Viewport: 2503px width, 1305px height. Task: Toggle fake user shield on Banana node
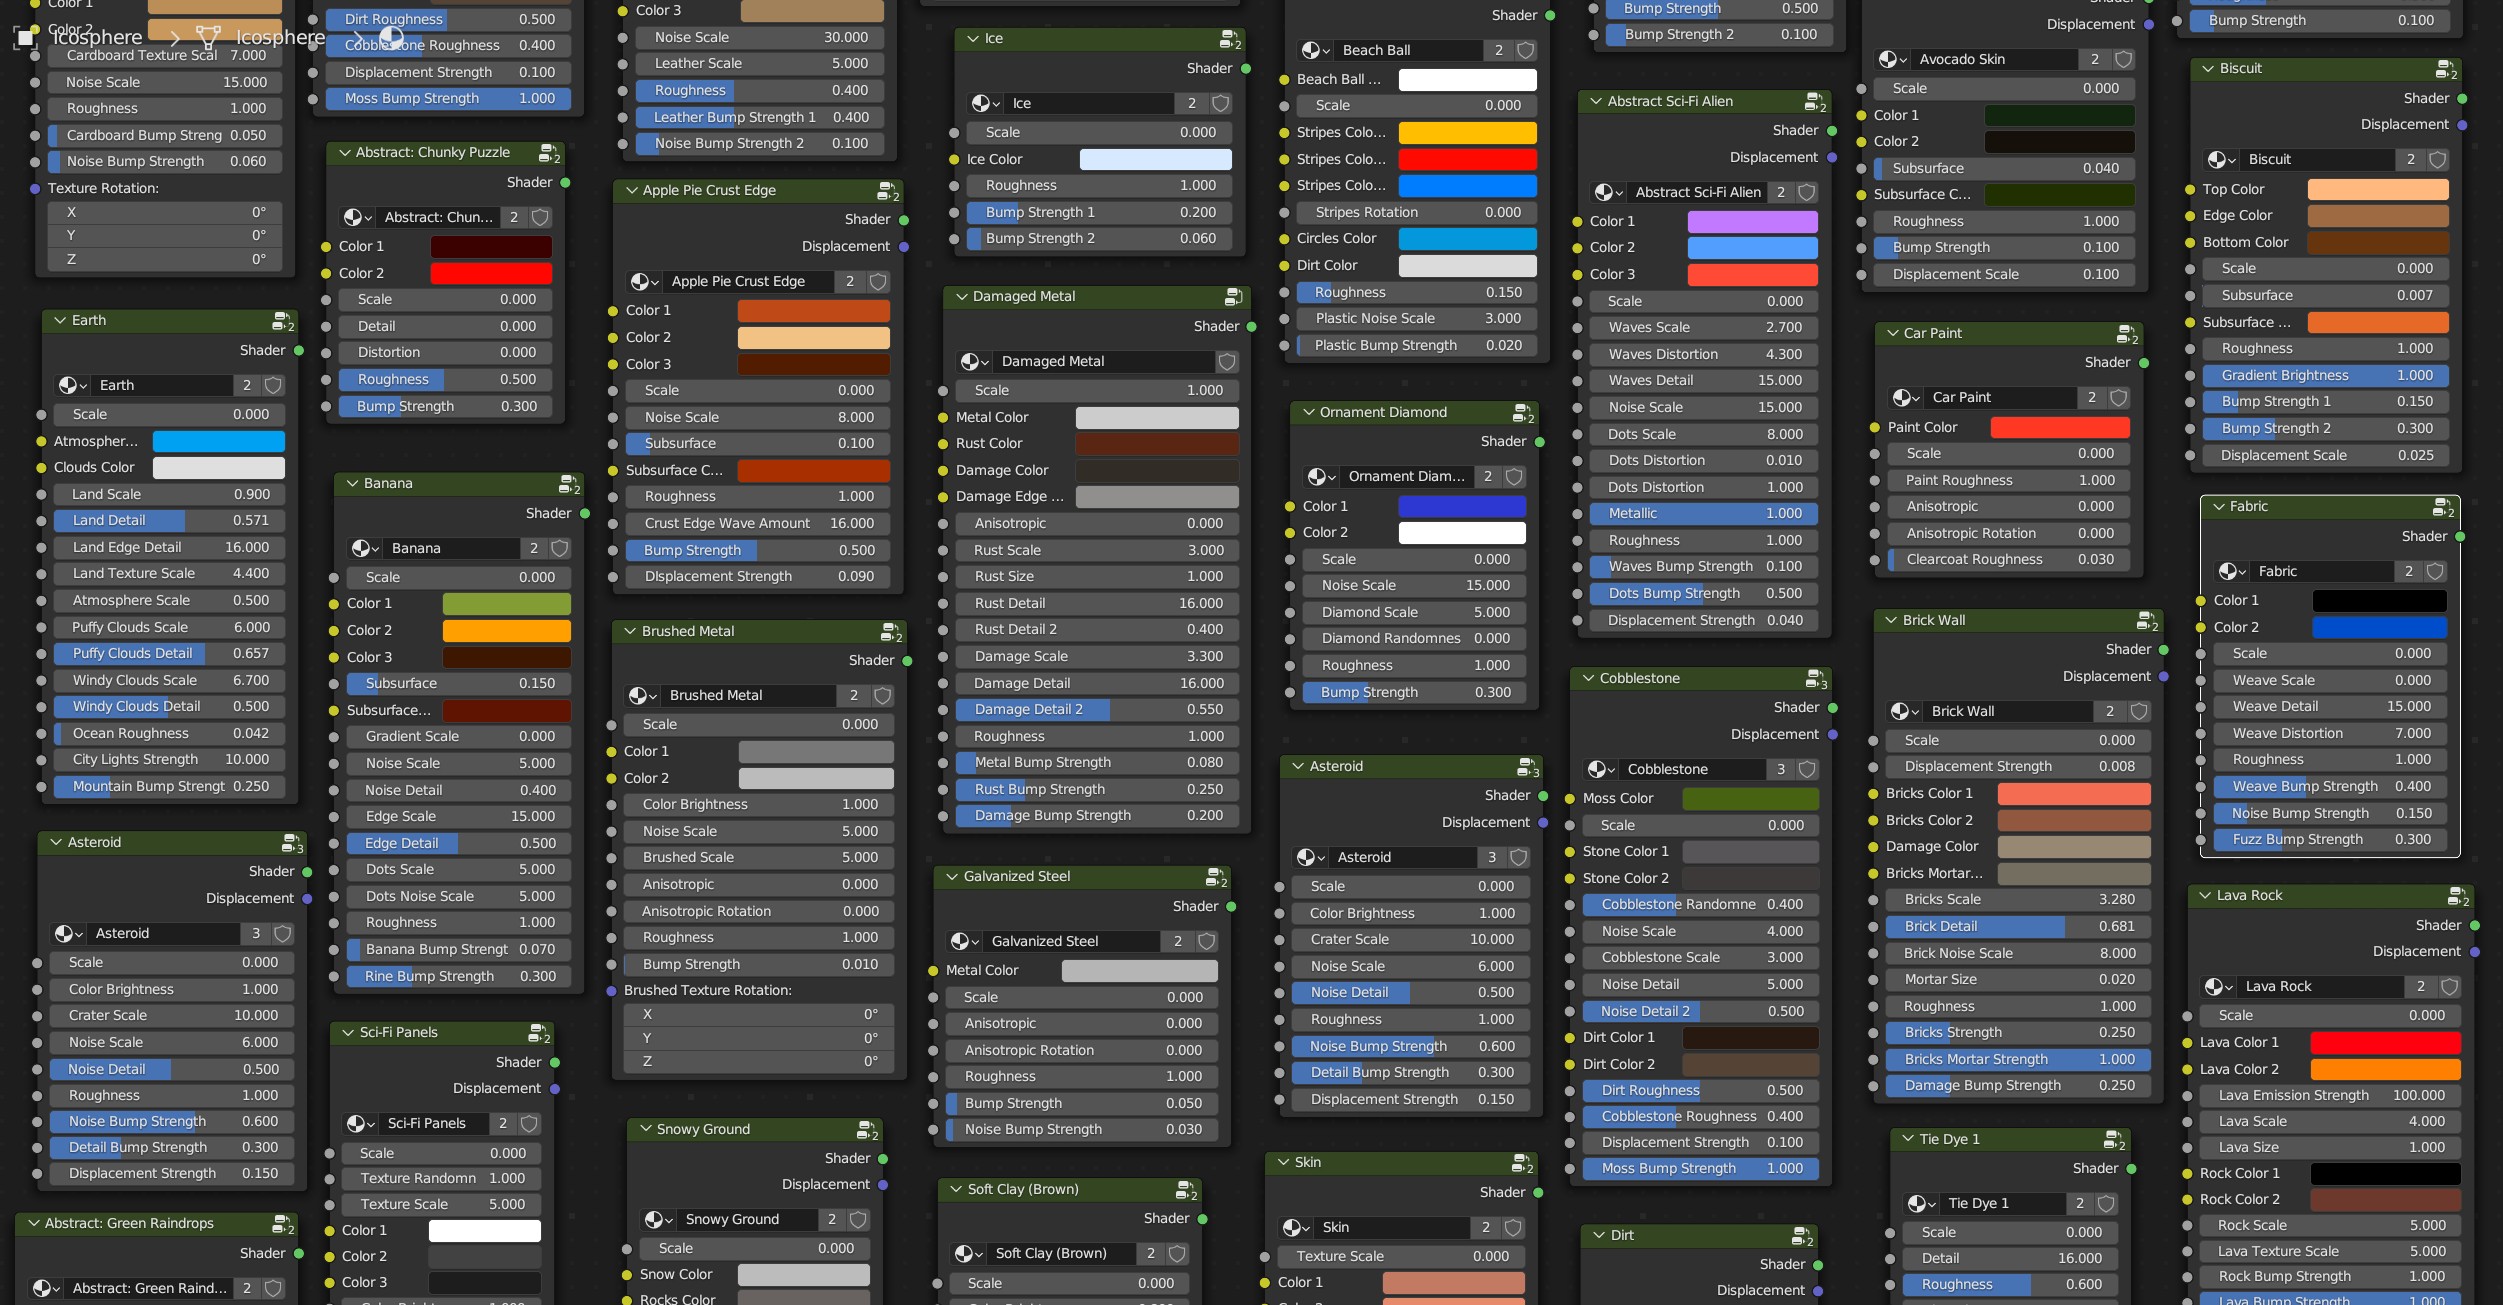coord(560,549)
